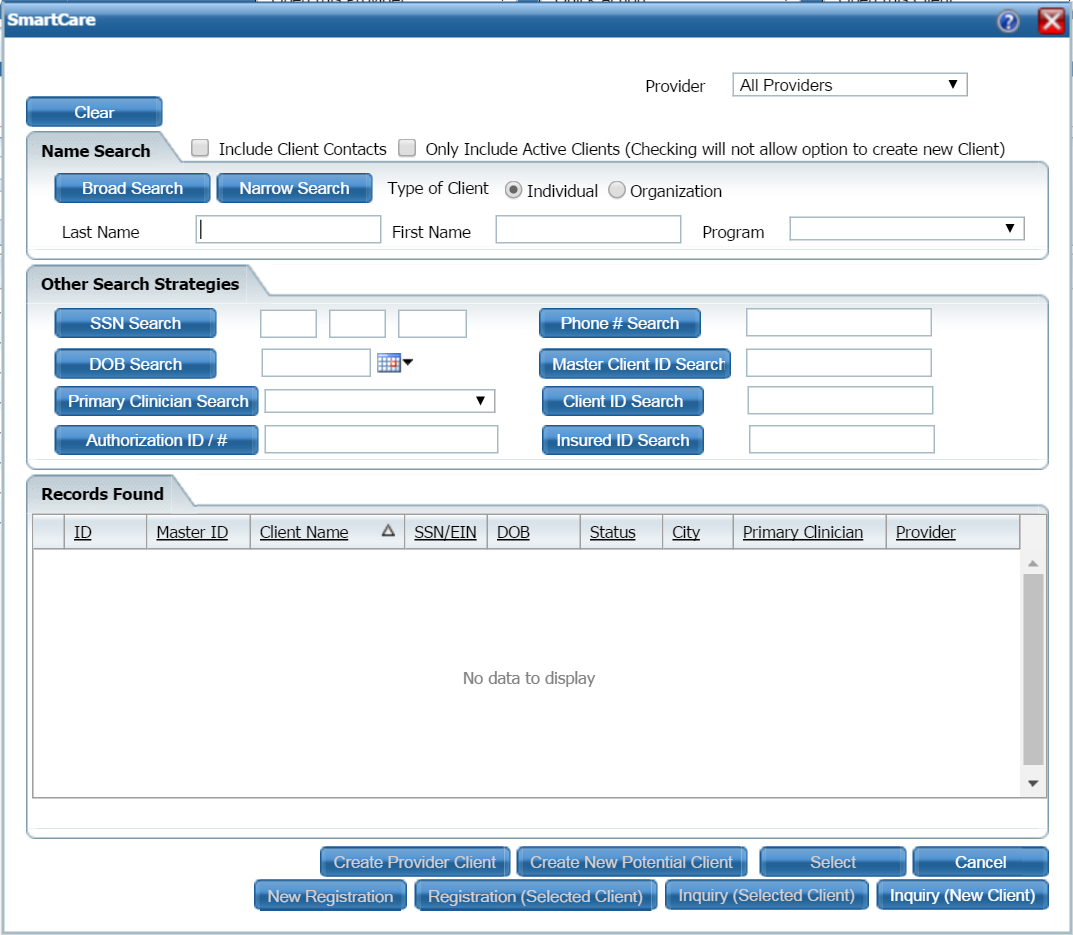The height and width of the screenshot is (935, 1073).
Task: Click the SSN Search button
Action: pos(135,323)
